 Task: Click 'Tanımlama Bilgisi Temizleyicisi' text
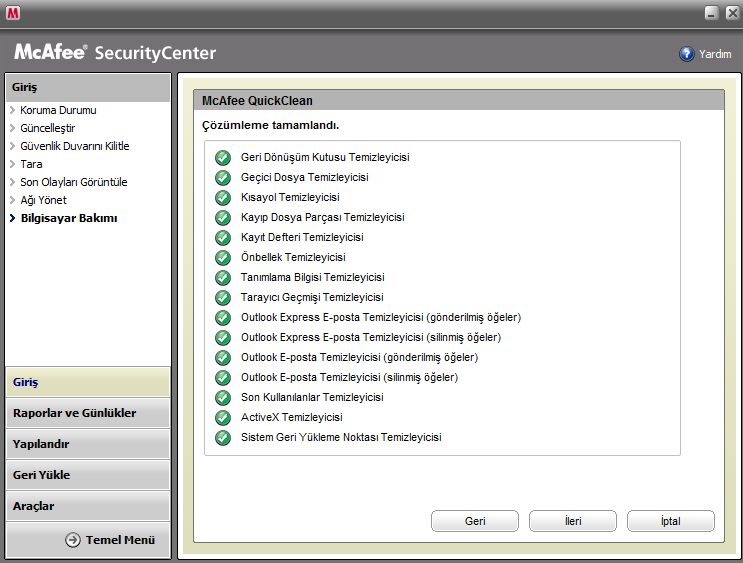(x=313, y=277)
